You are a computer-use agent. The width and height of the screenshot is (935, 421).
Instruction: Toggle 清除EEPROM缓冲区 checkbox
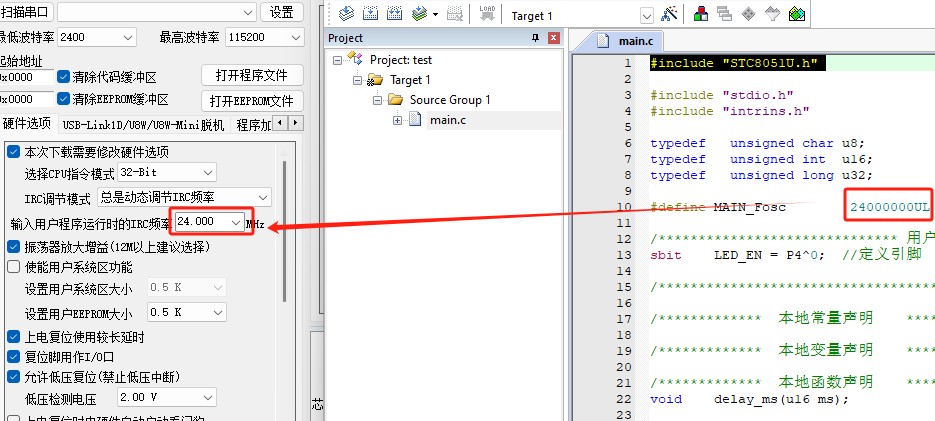click(63, 98)
